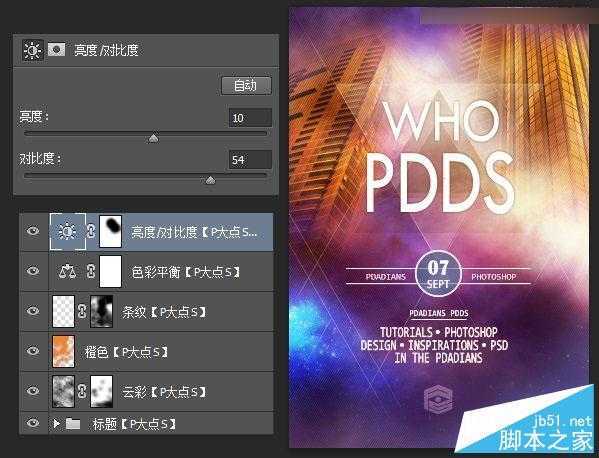Select the Brightness/Contrast adjustment icon in layer row

pyautogui.click(x=68, y=231)
